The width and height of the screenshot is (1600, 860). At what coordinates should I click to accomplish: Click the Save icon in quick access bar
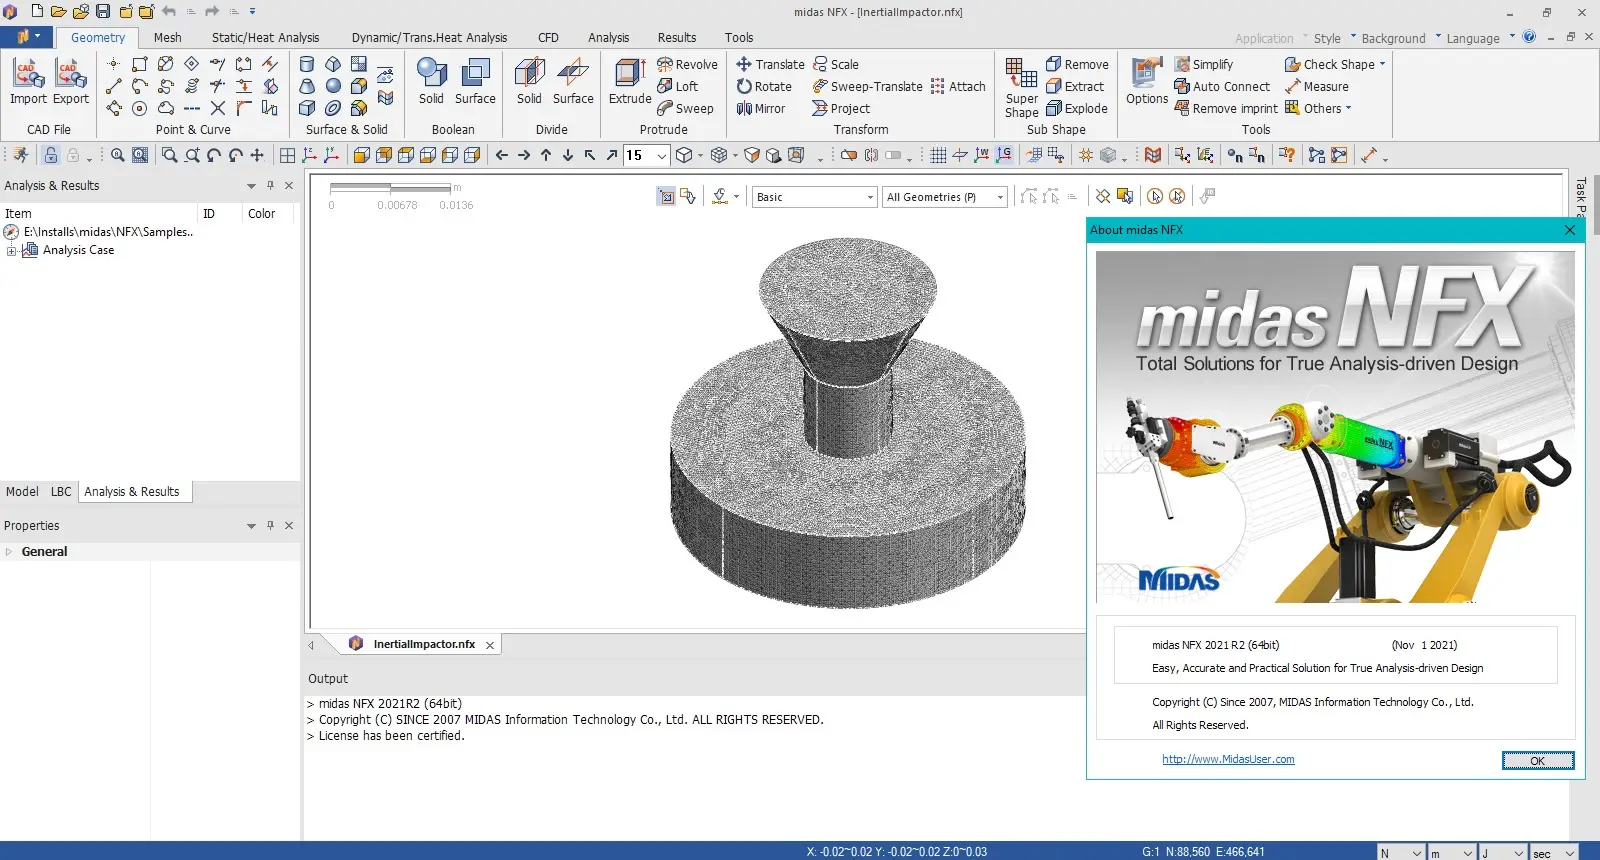[102, 12]
